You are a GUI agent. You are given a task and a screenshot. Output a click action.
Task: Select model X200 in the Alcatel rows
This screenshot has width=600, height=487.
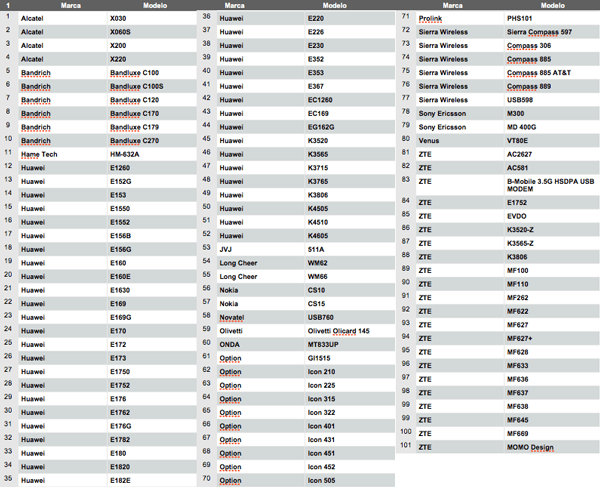[x=152, y=46]
